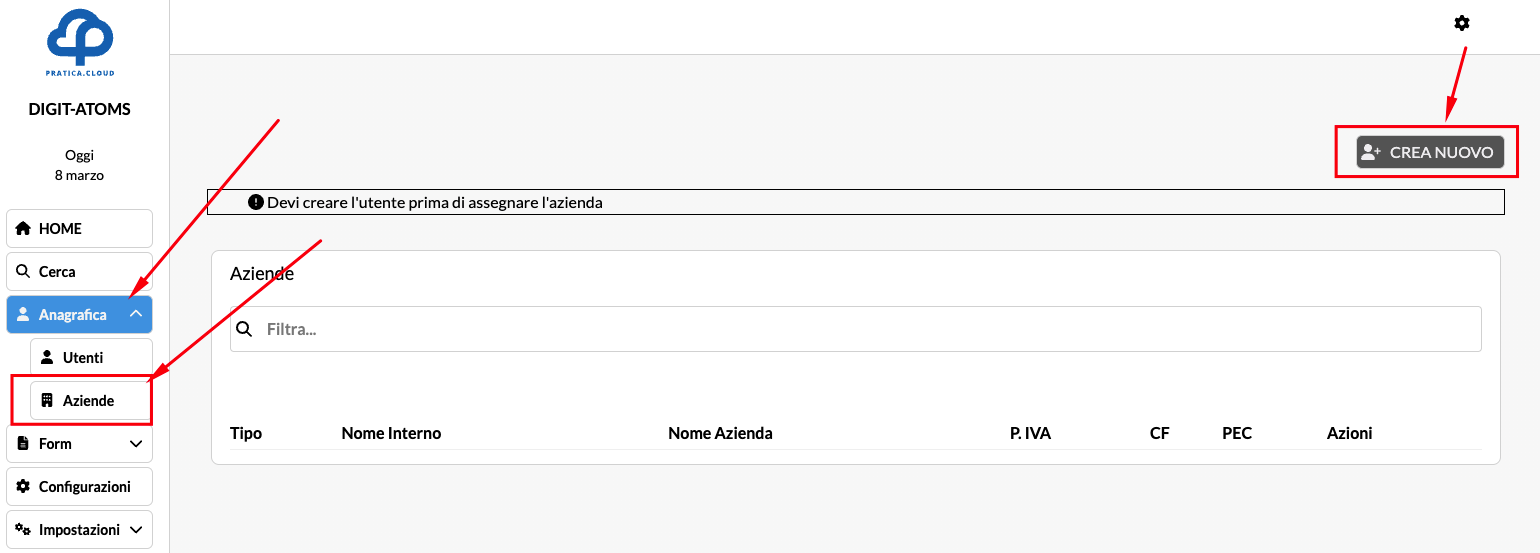Click the Pratica.Cloud logo

click(x=80, y=40)
